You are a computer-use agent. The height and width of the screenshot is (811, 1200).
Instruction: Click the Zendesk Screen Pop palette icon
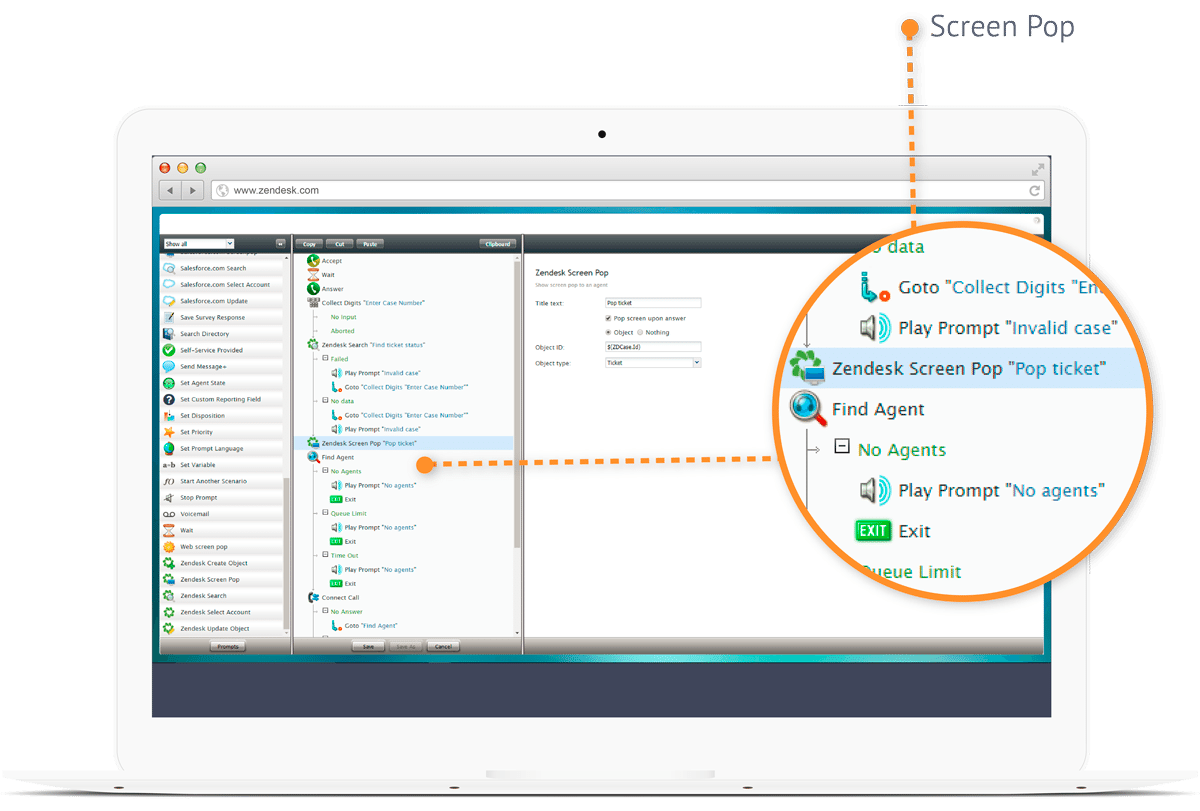(169, 579)
